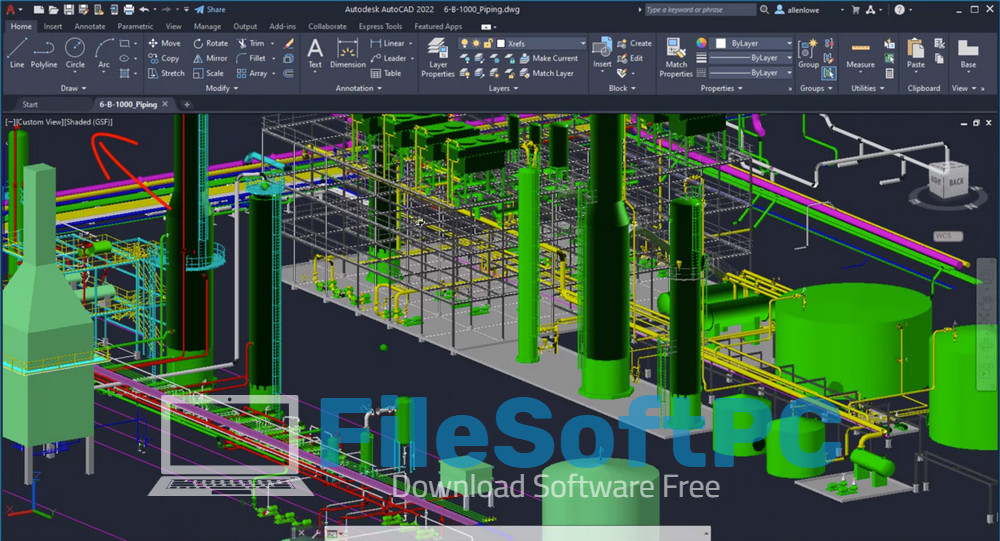Expand the Modify panel
This screenshot has height=541, width=1000.
coord(221,88)
